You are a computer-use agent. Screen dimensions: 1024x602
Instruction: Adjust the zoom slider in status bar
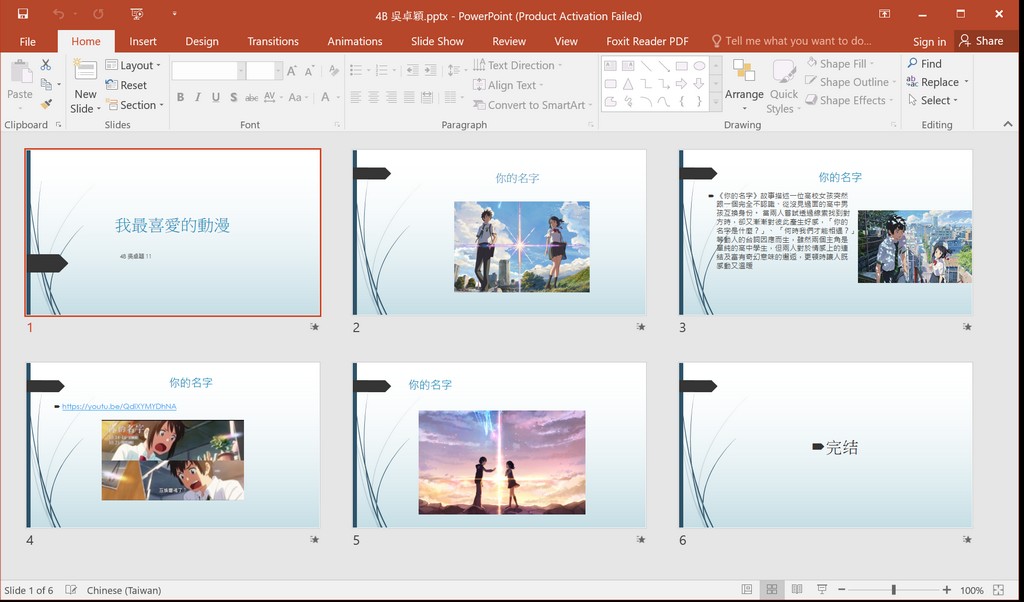click(x=893, y=590)
